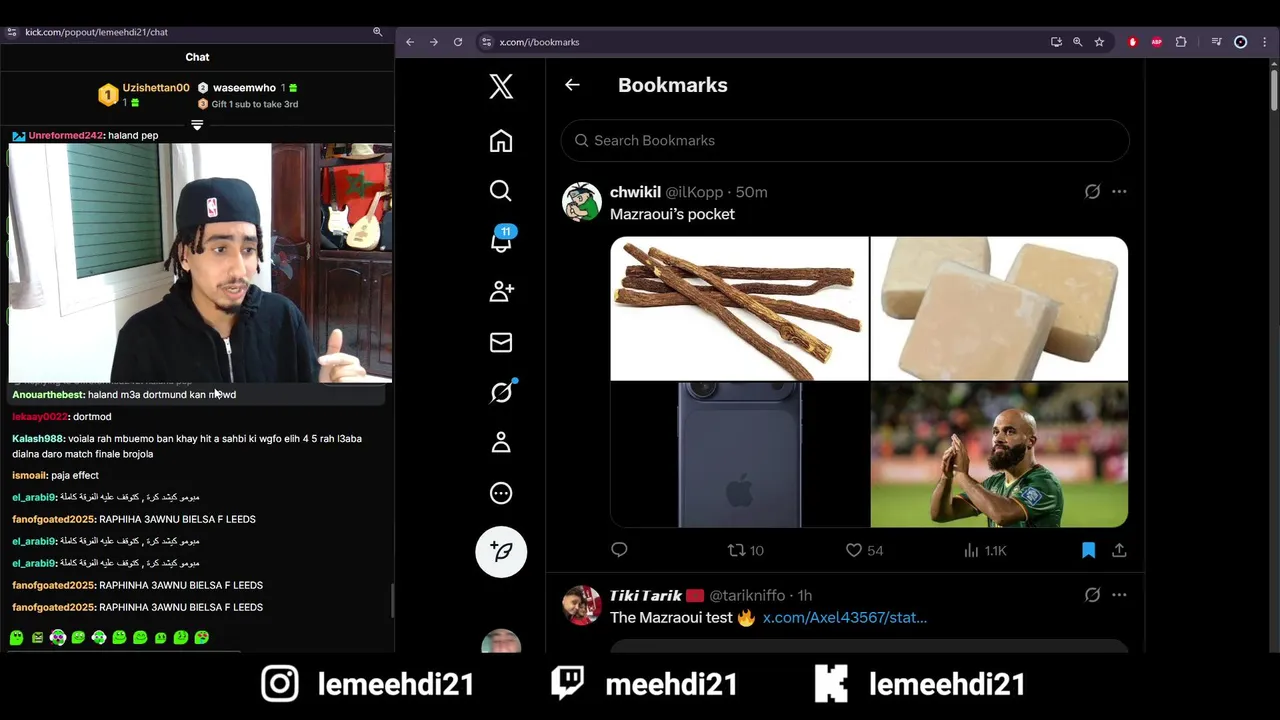
Task: Collapse the chat leaderboard arrow
Action: point(197,125)
